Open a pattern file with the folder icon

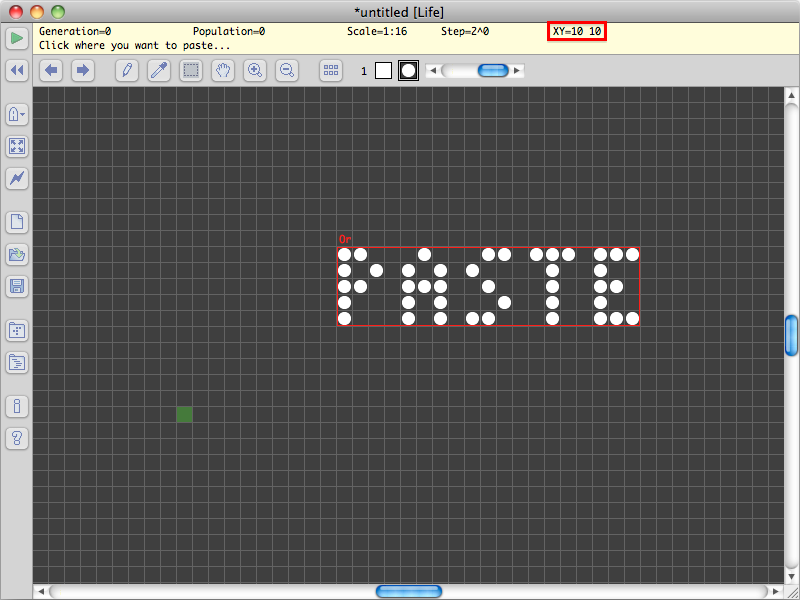pos(17,254)
